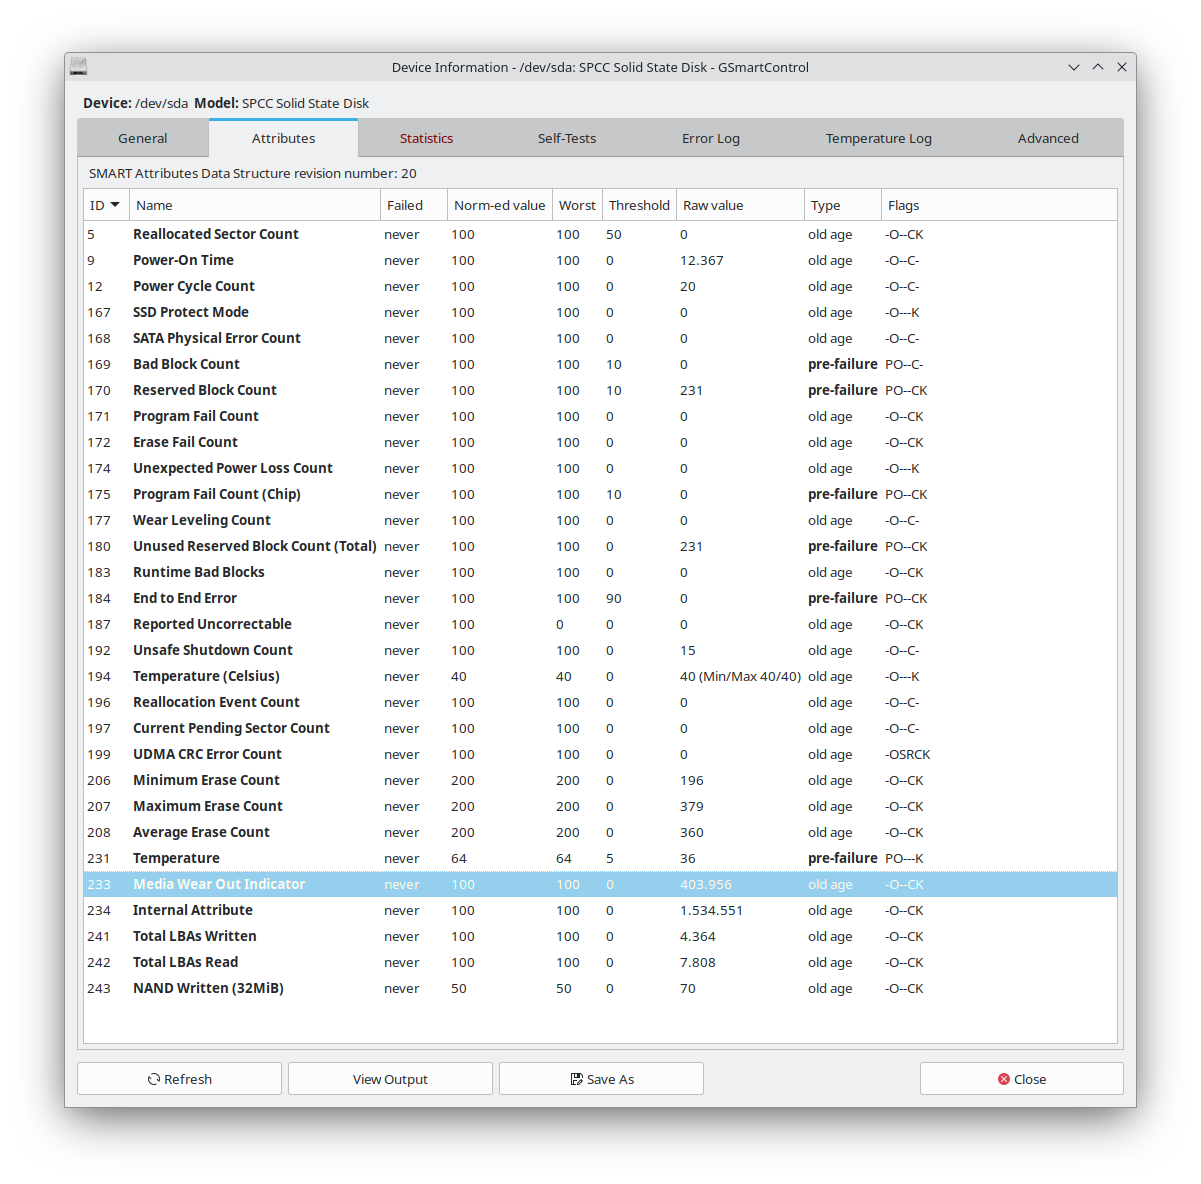Select the Program Fail Count (Chip) row
1201x1184 pixels.
[600, 494]
